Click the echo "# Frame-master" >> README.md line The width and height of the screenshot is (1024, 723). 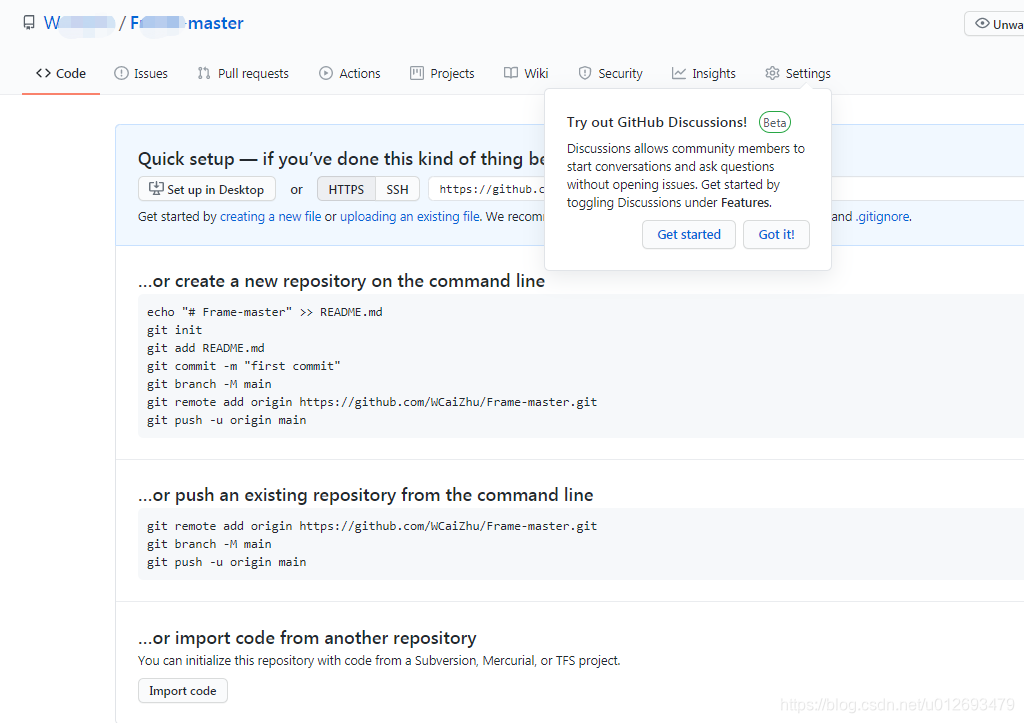[264, 312]
